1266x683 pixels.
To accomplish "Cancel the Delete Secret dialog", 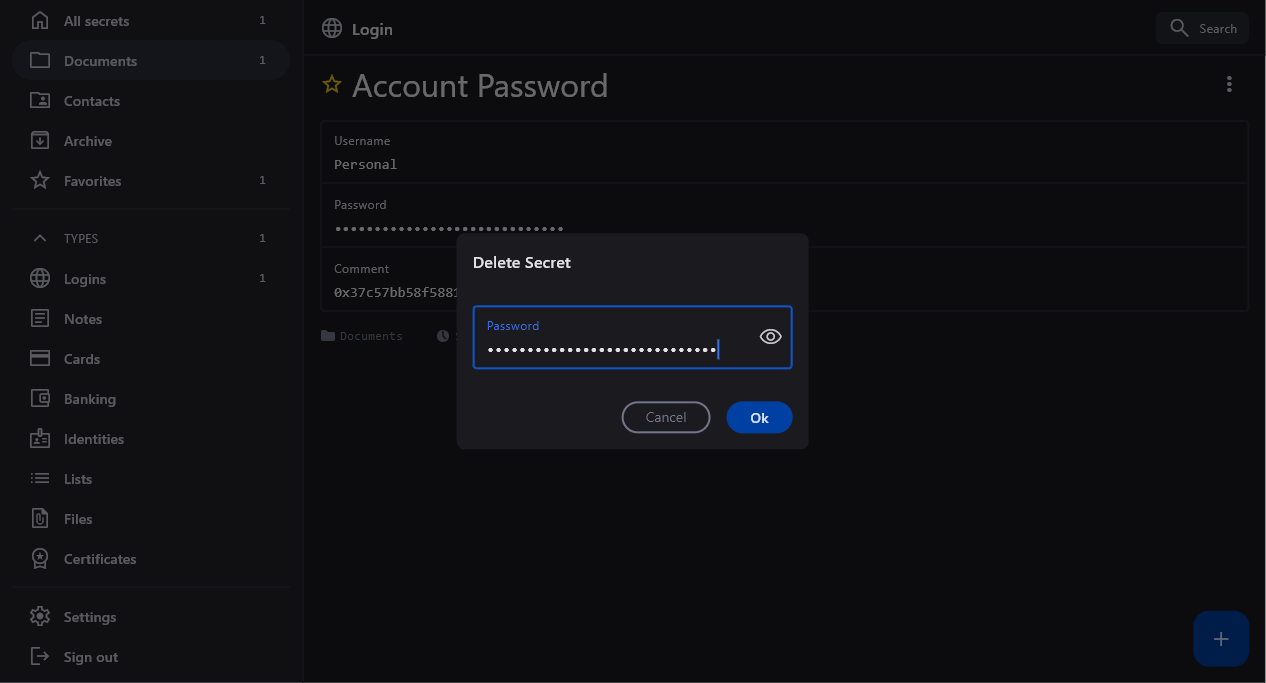I will click(666, 418).
